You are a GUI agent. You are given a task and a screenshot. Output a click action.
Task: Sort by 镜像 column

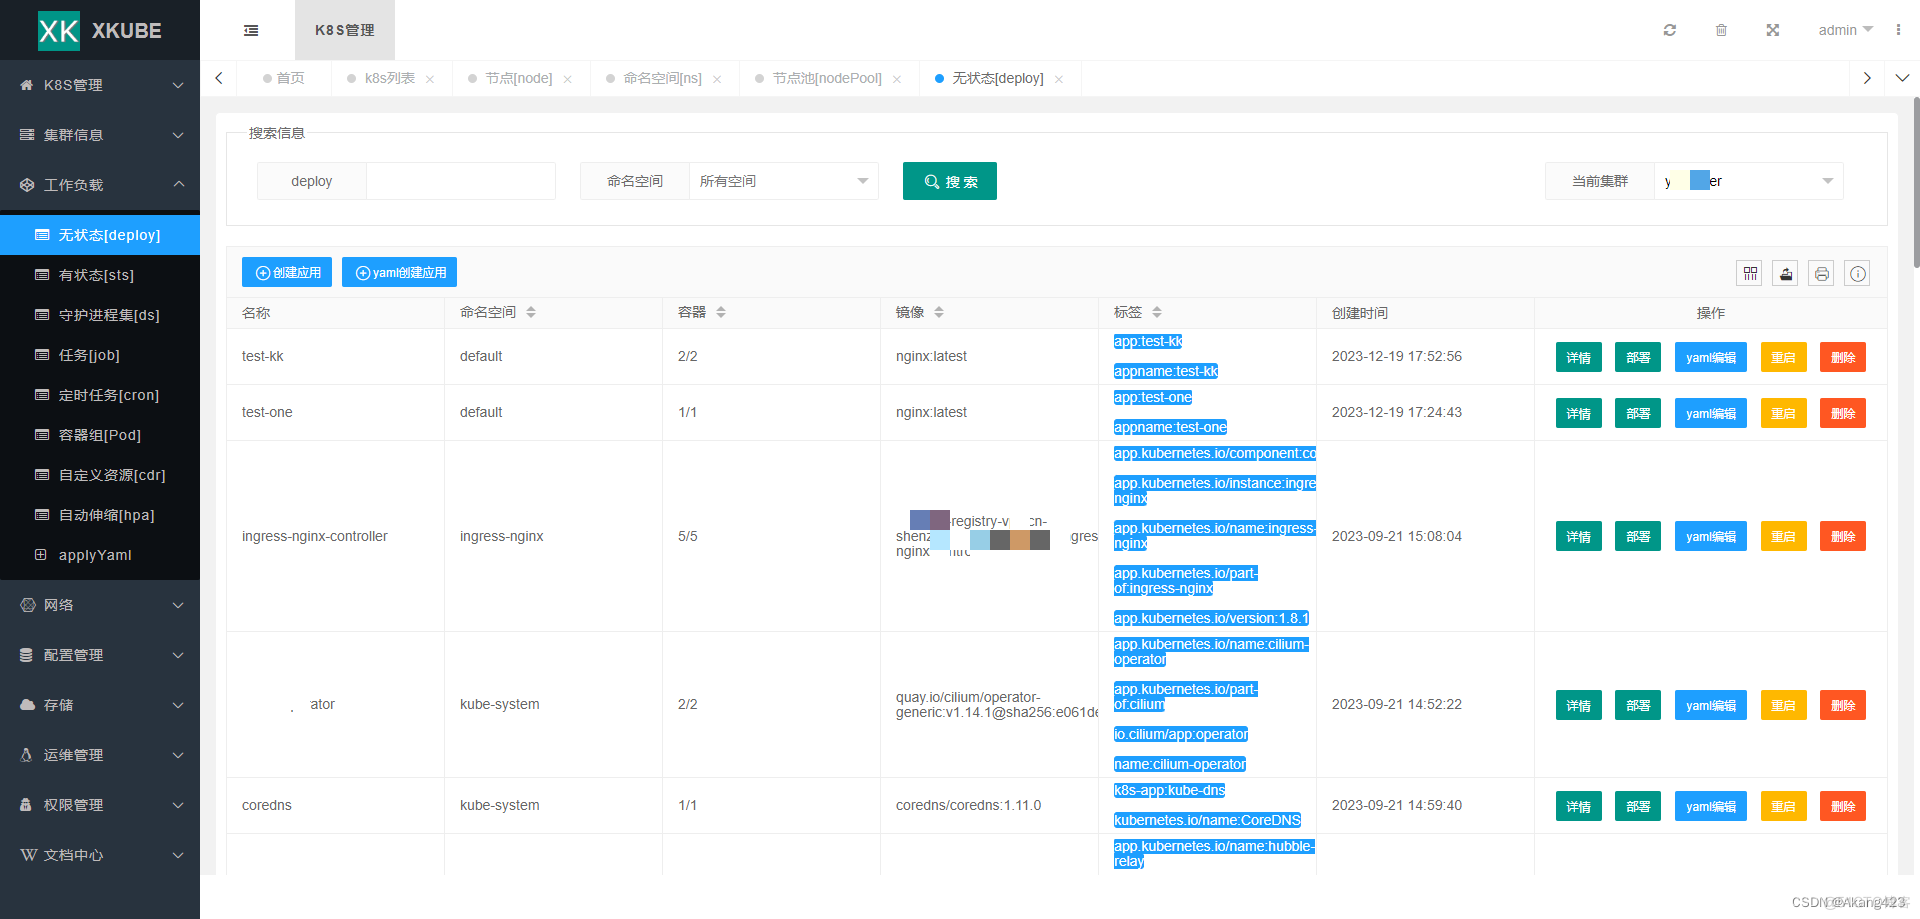939,312
